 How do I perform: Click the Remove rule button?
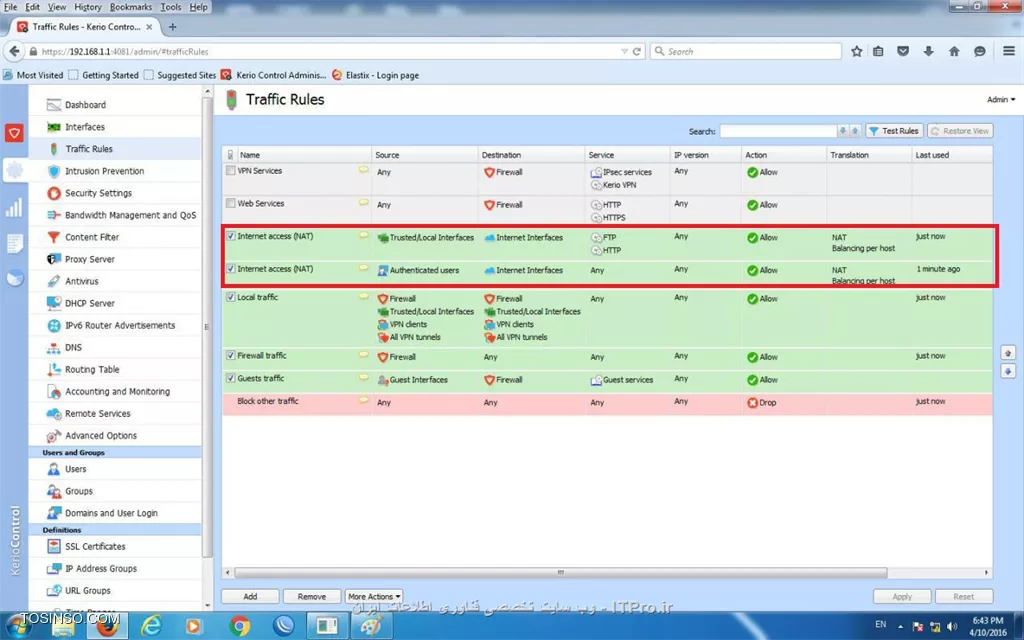pyautogui.click(x=312, y=596)
